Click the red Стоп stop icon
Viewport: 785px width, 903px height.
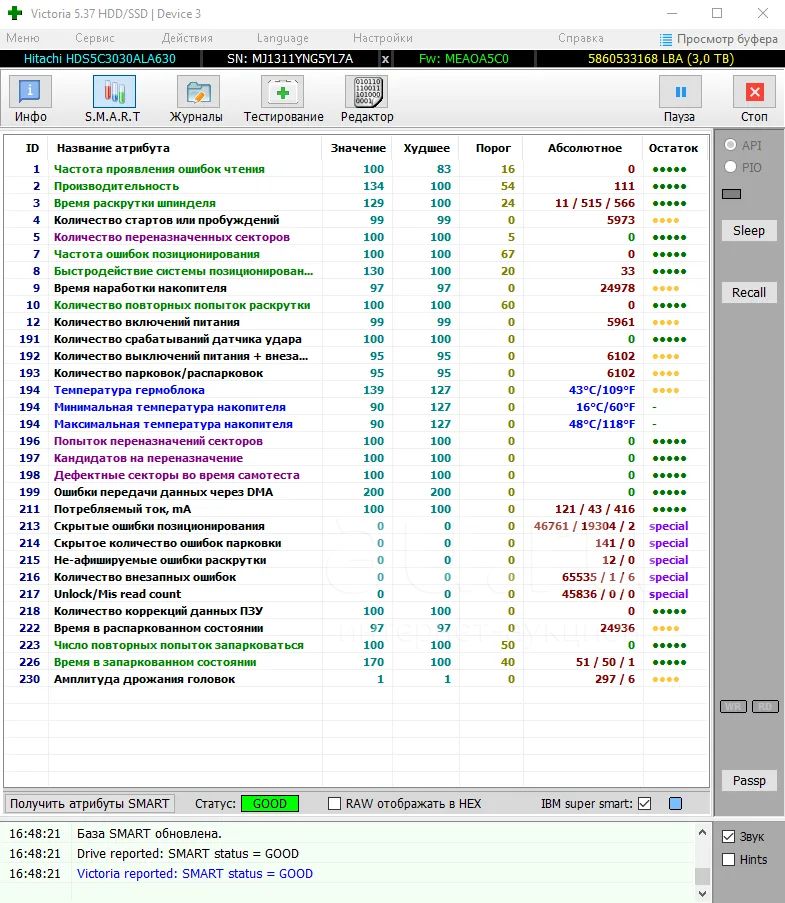(x=754, y=92)
